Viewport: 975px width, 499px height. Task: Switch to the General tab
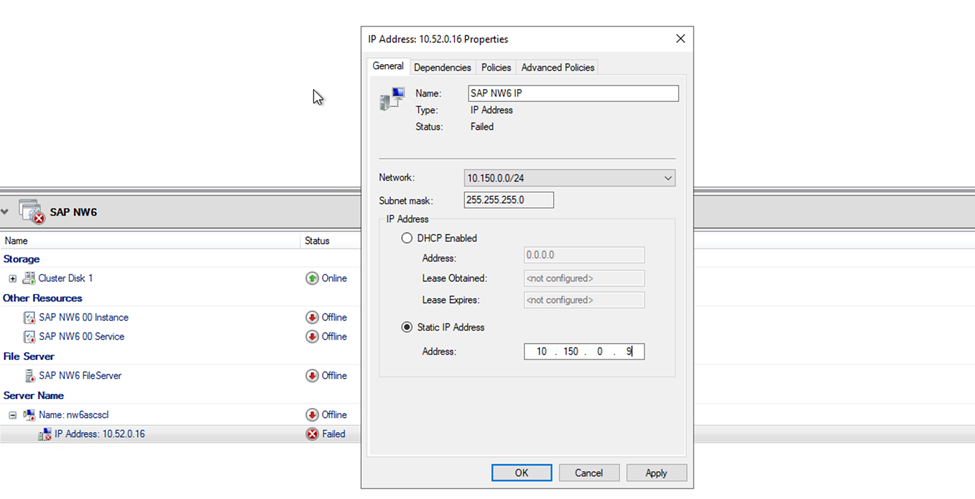pos(388,66)
